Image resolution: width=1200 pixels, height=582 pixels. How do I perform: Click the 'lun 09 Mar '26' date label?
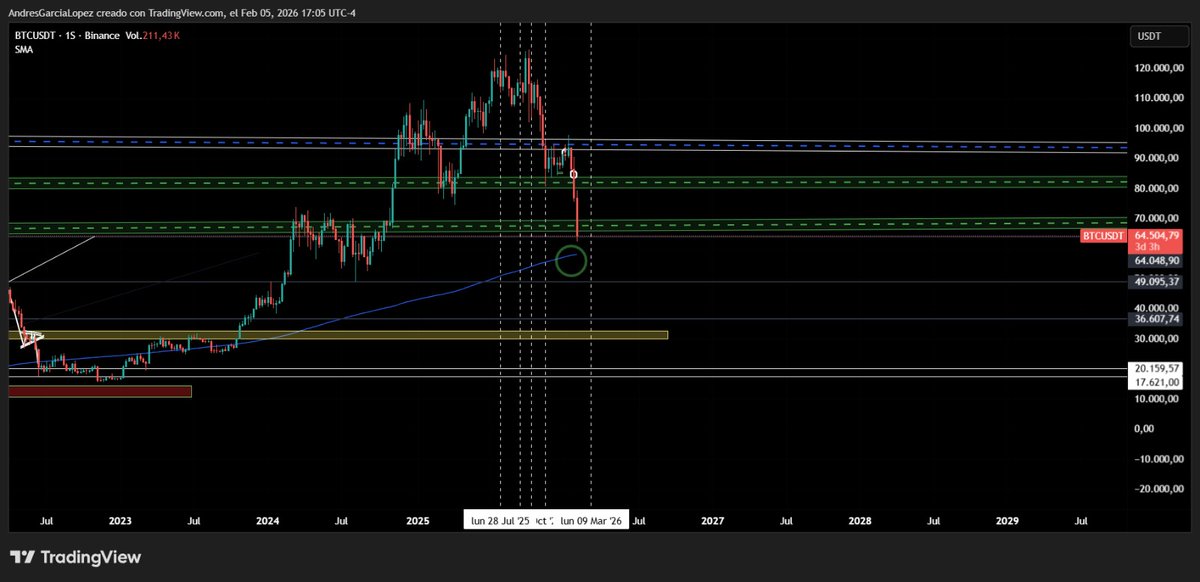point(591,521)
